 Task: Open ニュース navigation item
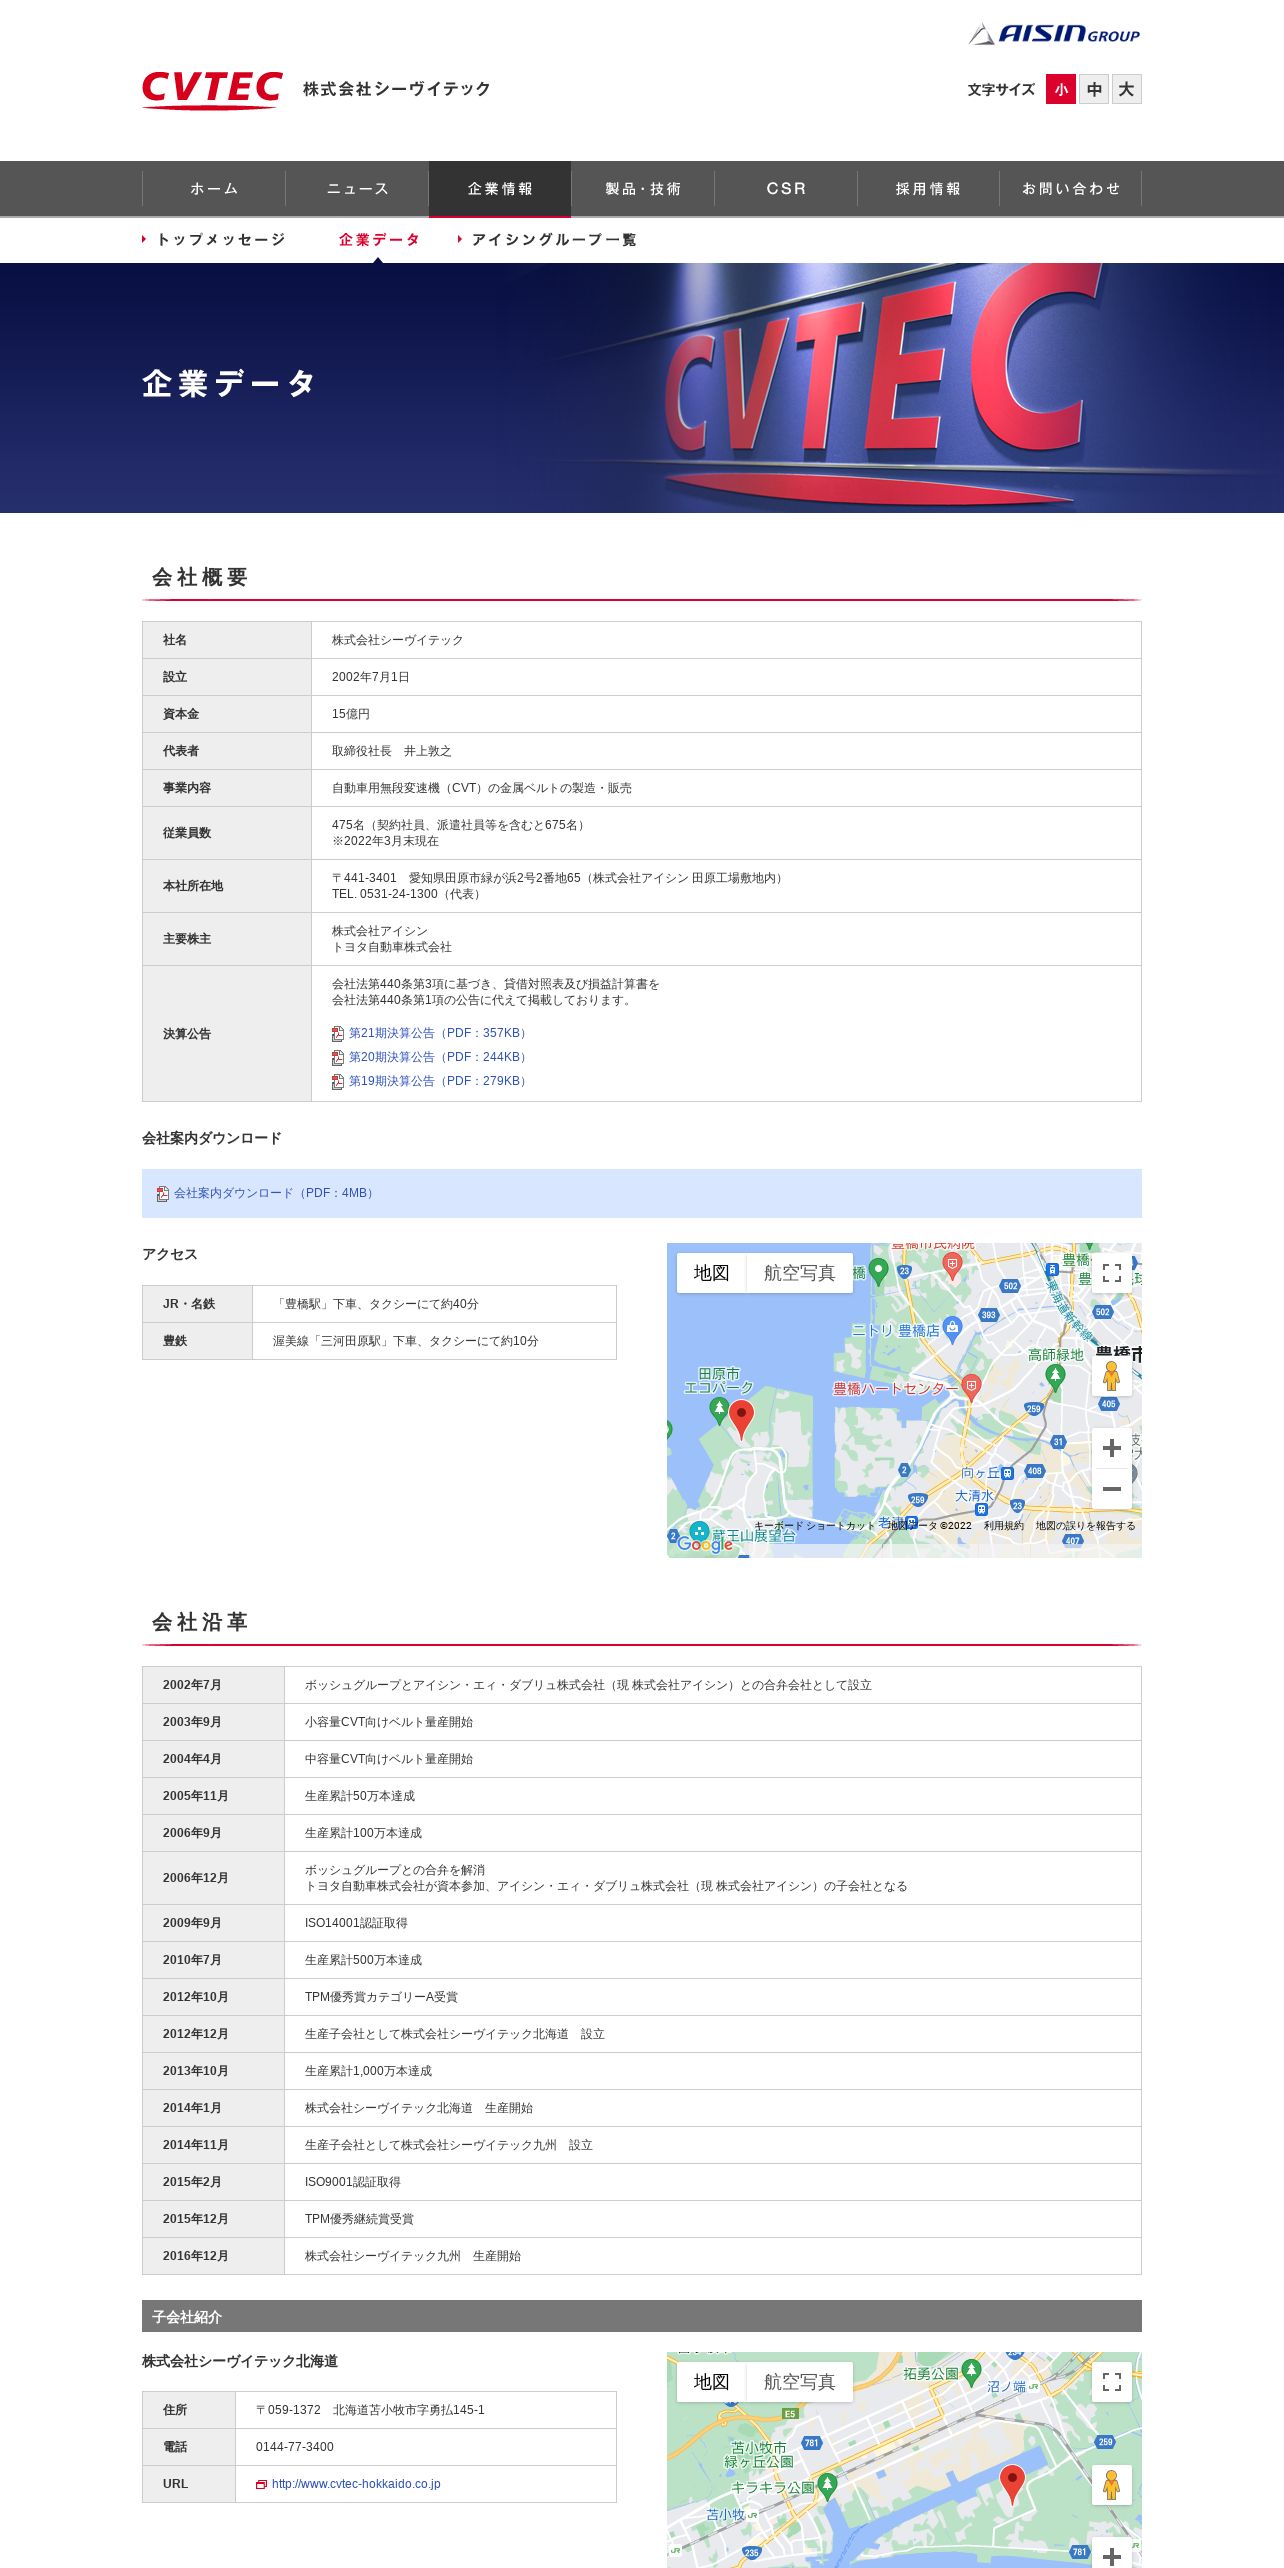coord(357,189)
